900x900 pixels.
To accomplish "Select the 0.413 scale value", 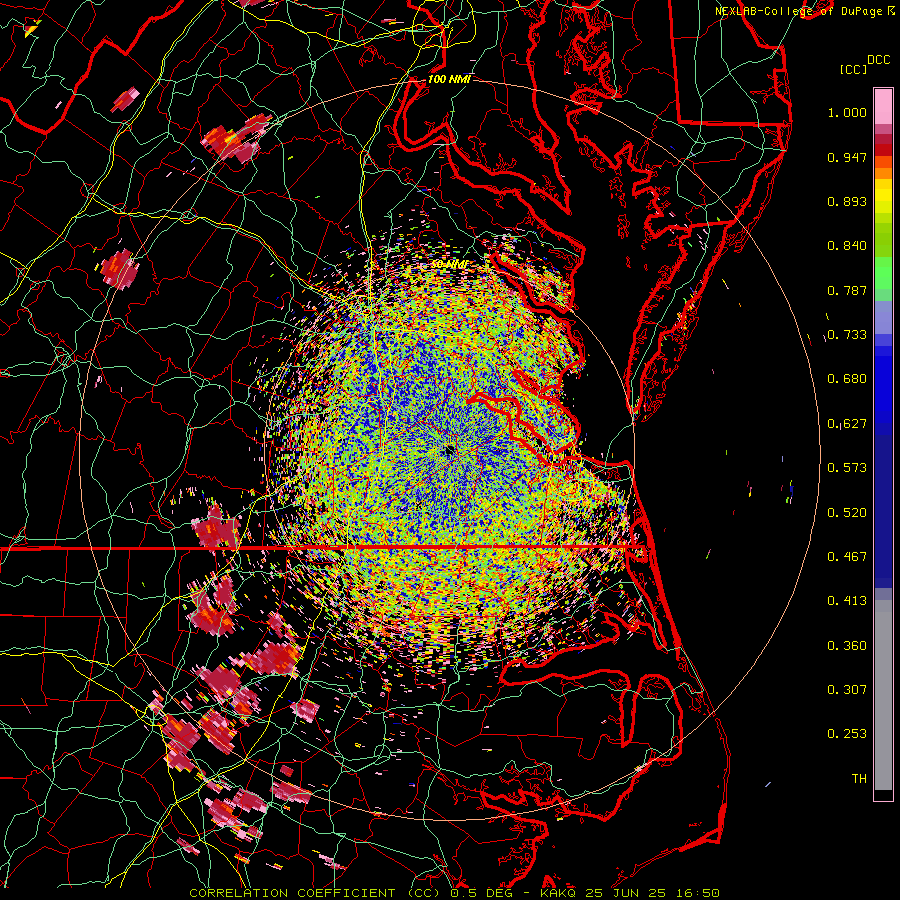I will (847, 601).
